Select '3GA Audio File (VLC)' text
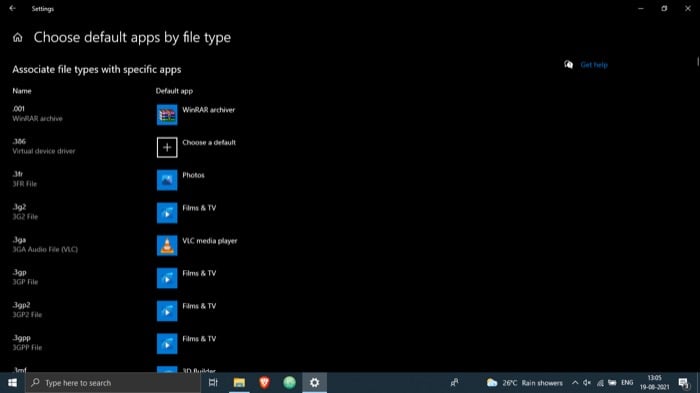Image resolution: width=700 pixels, height=393 pixels. point(45,249)
